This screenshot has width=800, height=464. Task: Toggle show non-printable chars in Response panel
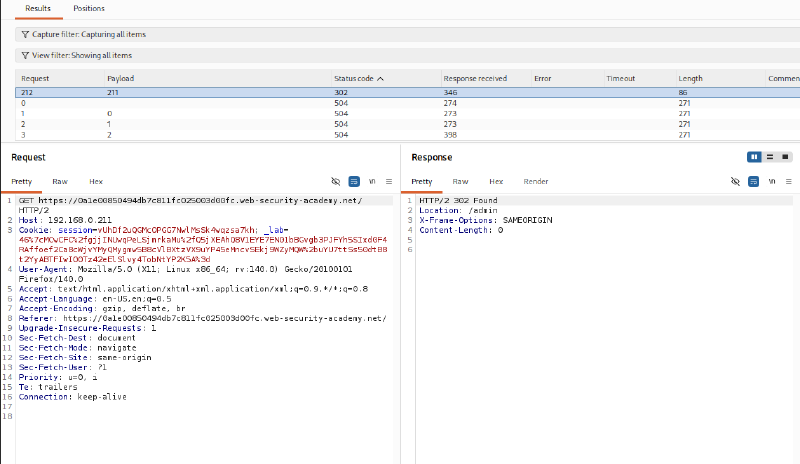point(772,181)
